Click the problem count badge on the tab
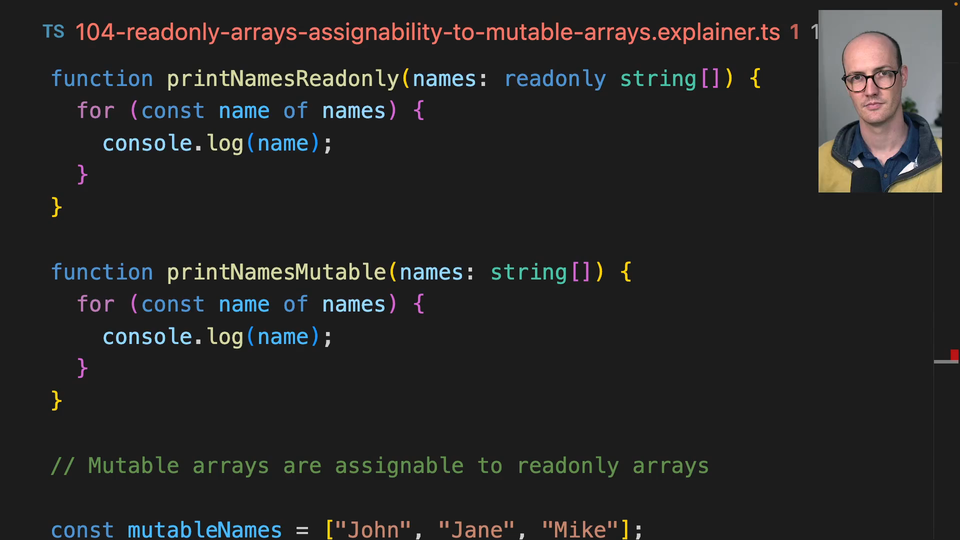Image resolution: width=960 pixels, height=540 pixels. [795, 32]
